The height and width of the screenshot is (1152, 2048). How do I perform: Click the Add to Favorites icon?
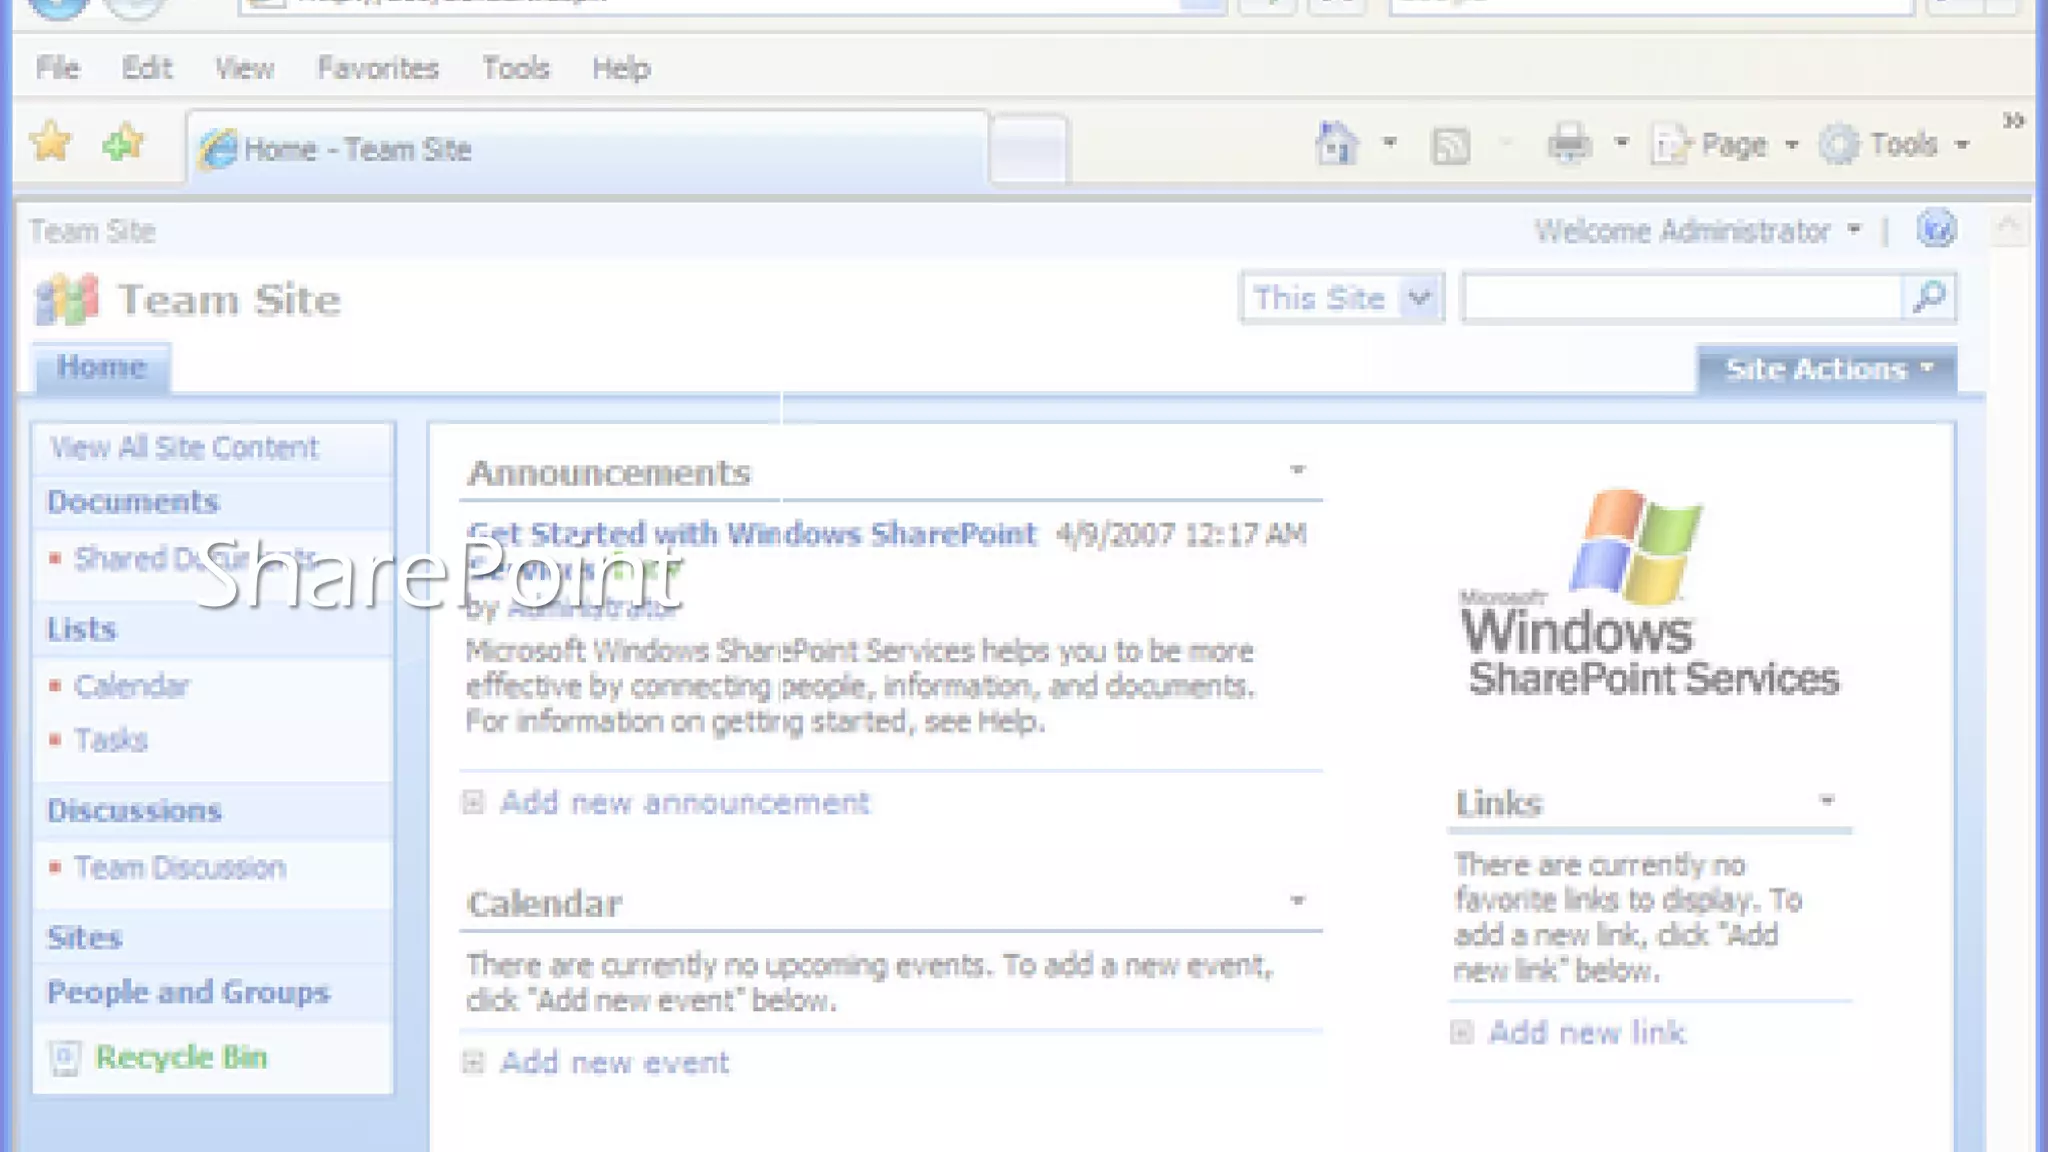point(123,143)
